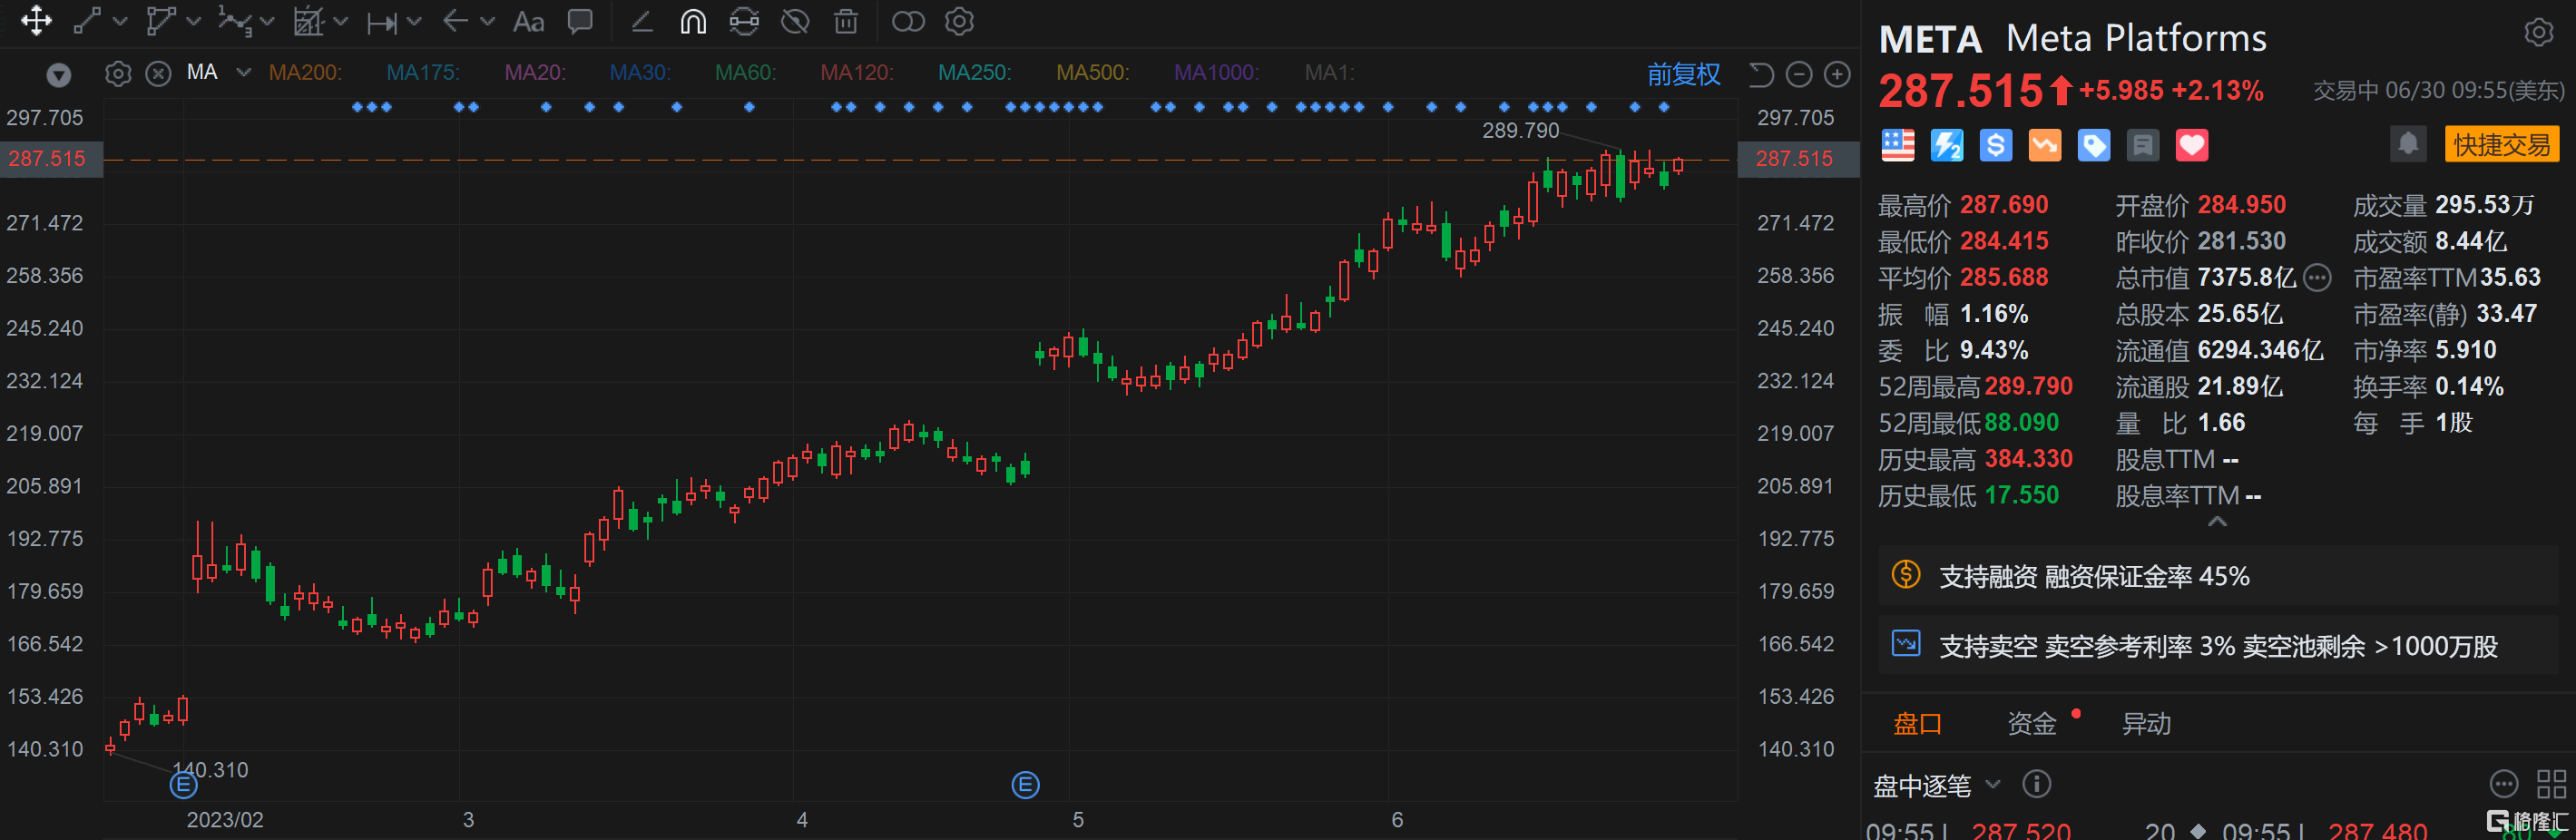
Task: Open the MA indicator dropdown arrow
Action: click(243, 72)
